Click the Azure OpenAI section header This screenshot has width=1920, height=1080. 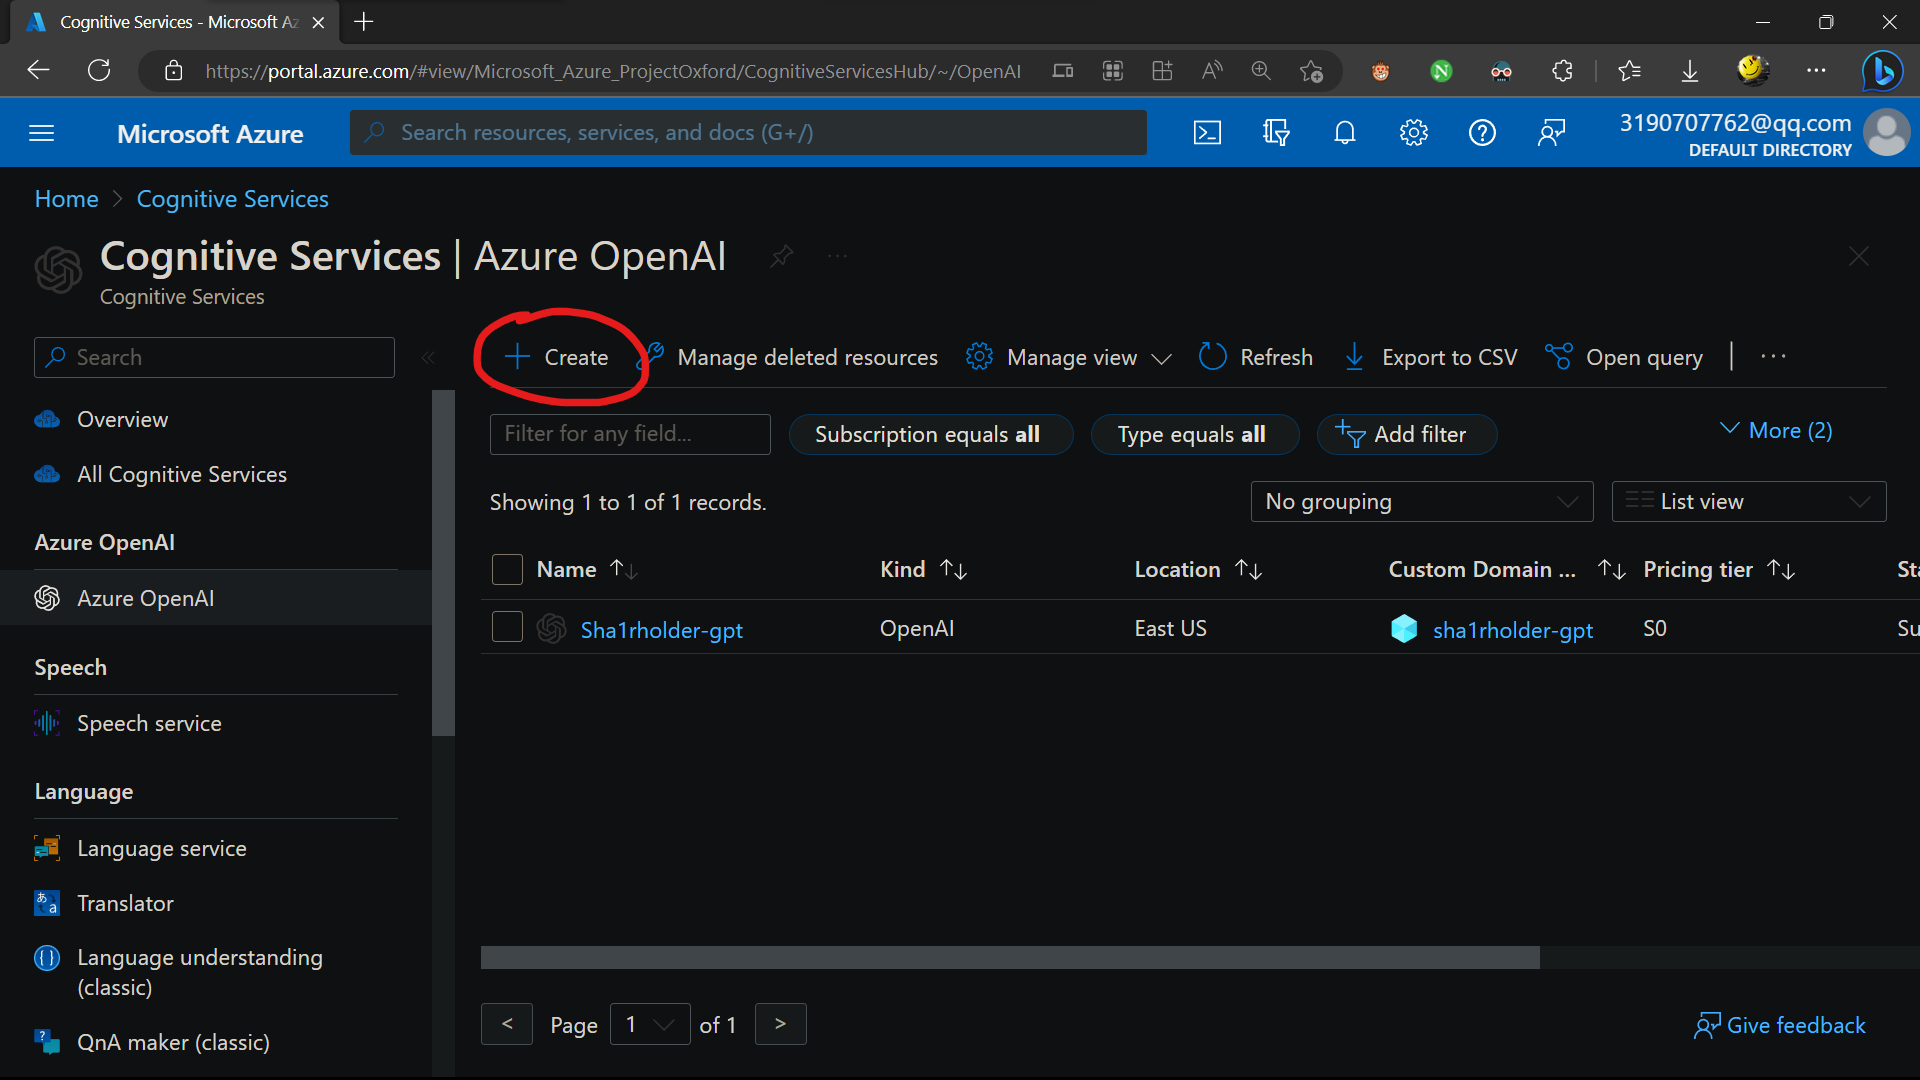click(103, 541)
